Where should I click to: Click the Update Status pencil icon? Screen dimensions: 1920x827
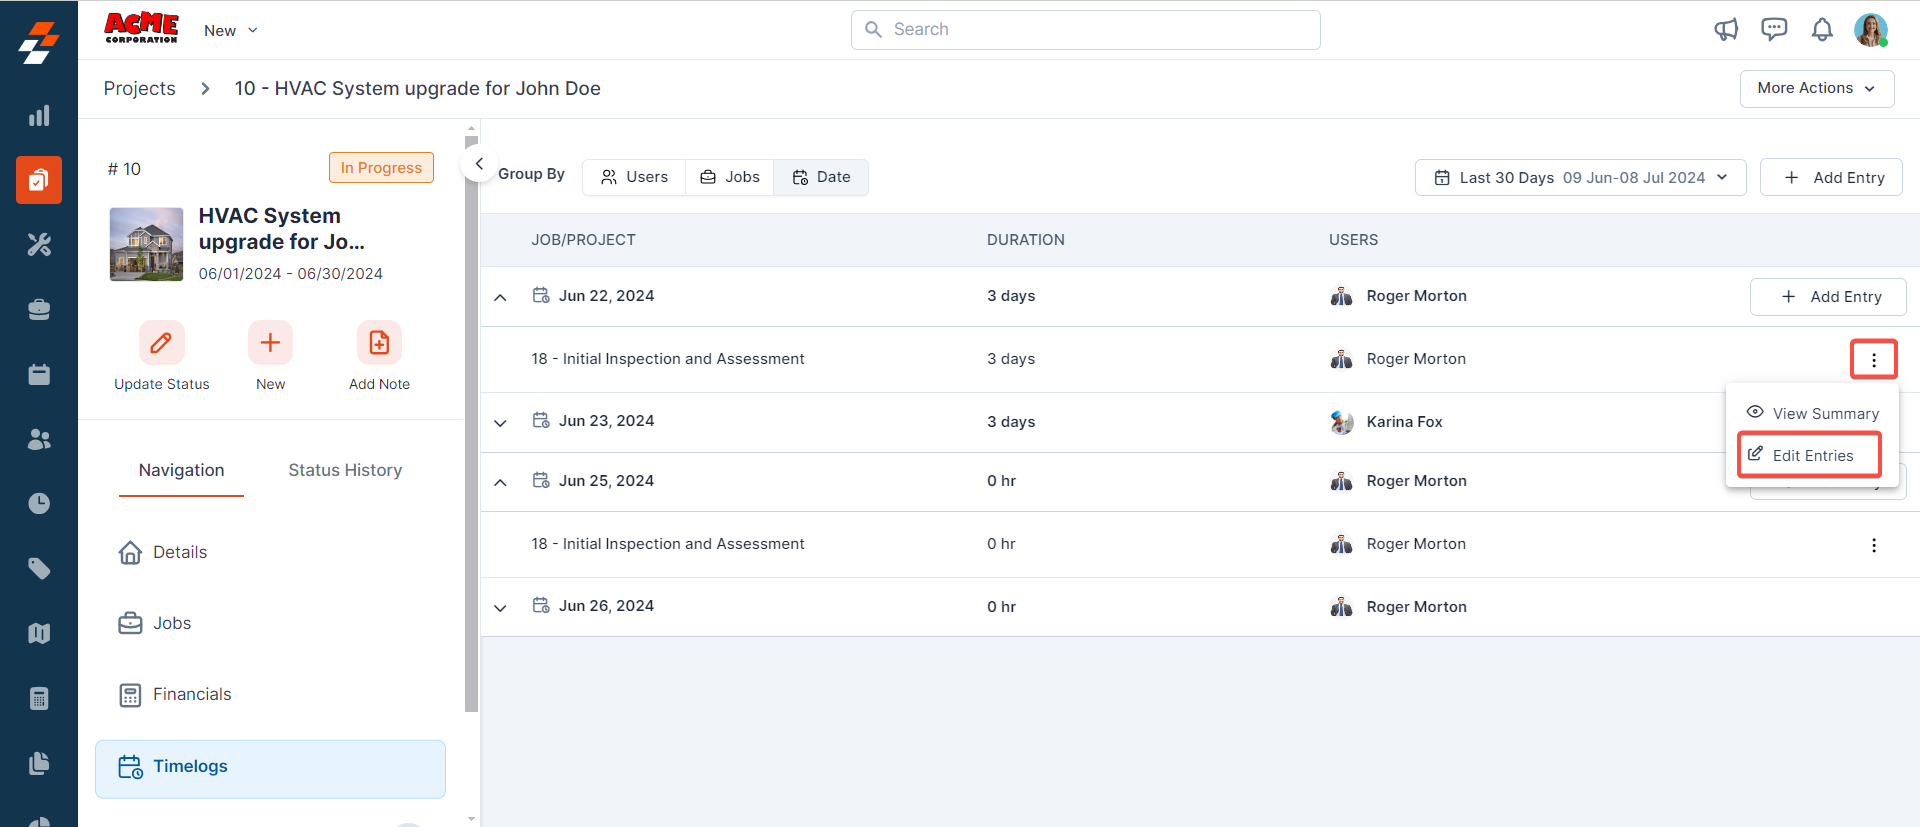[x=161, y=343]
